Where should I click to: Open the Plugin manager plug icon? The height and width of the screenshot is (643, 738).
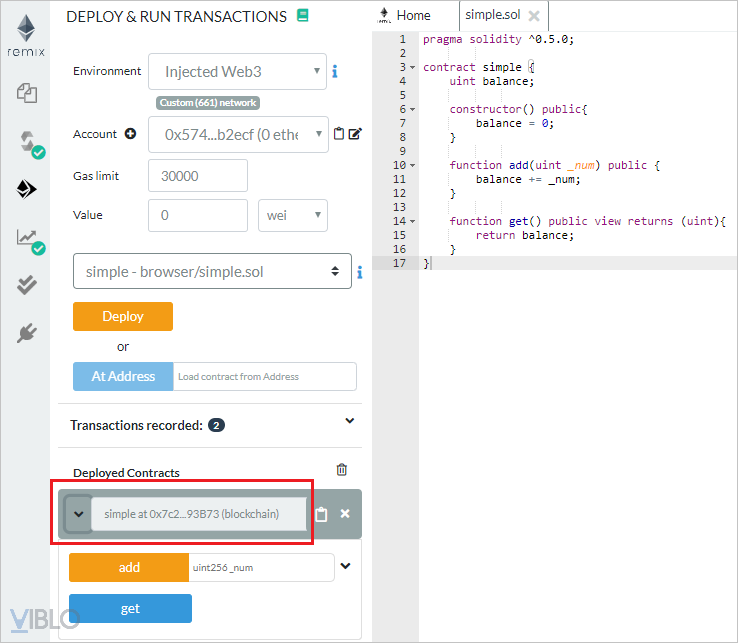click(x=27, y=333)
